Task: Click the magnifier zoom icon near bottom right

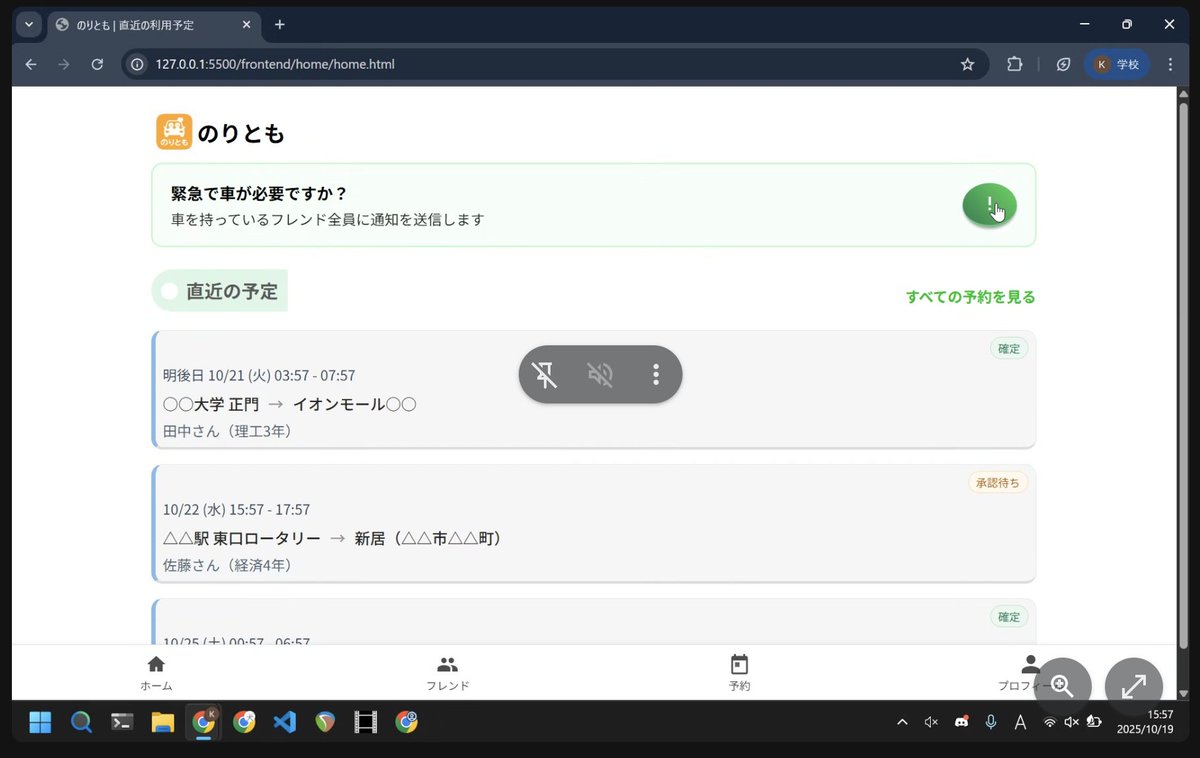Action: [x=1063, y=686]
